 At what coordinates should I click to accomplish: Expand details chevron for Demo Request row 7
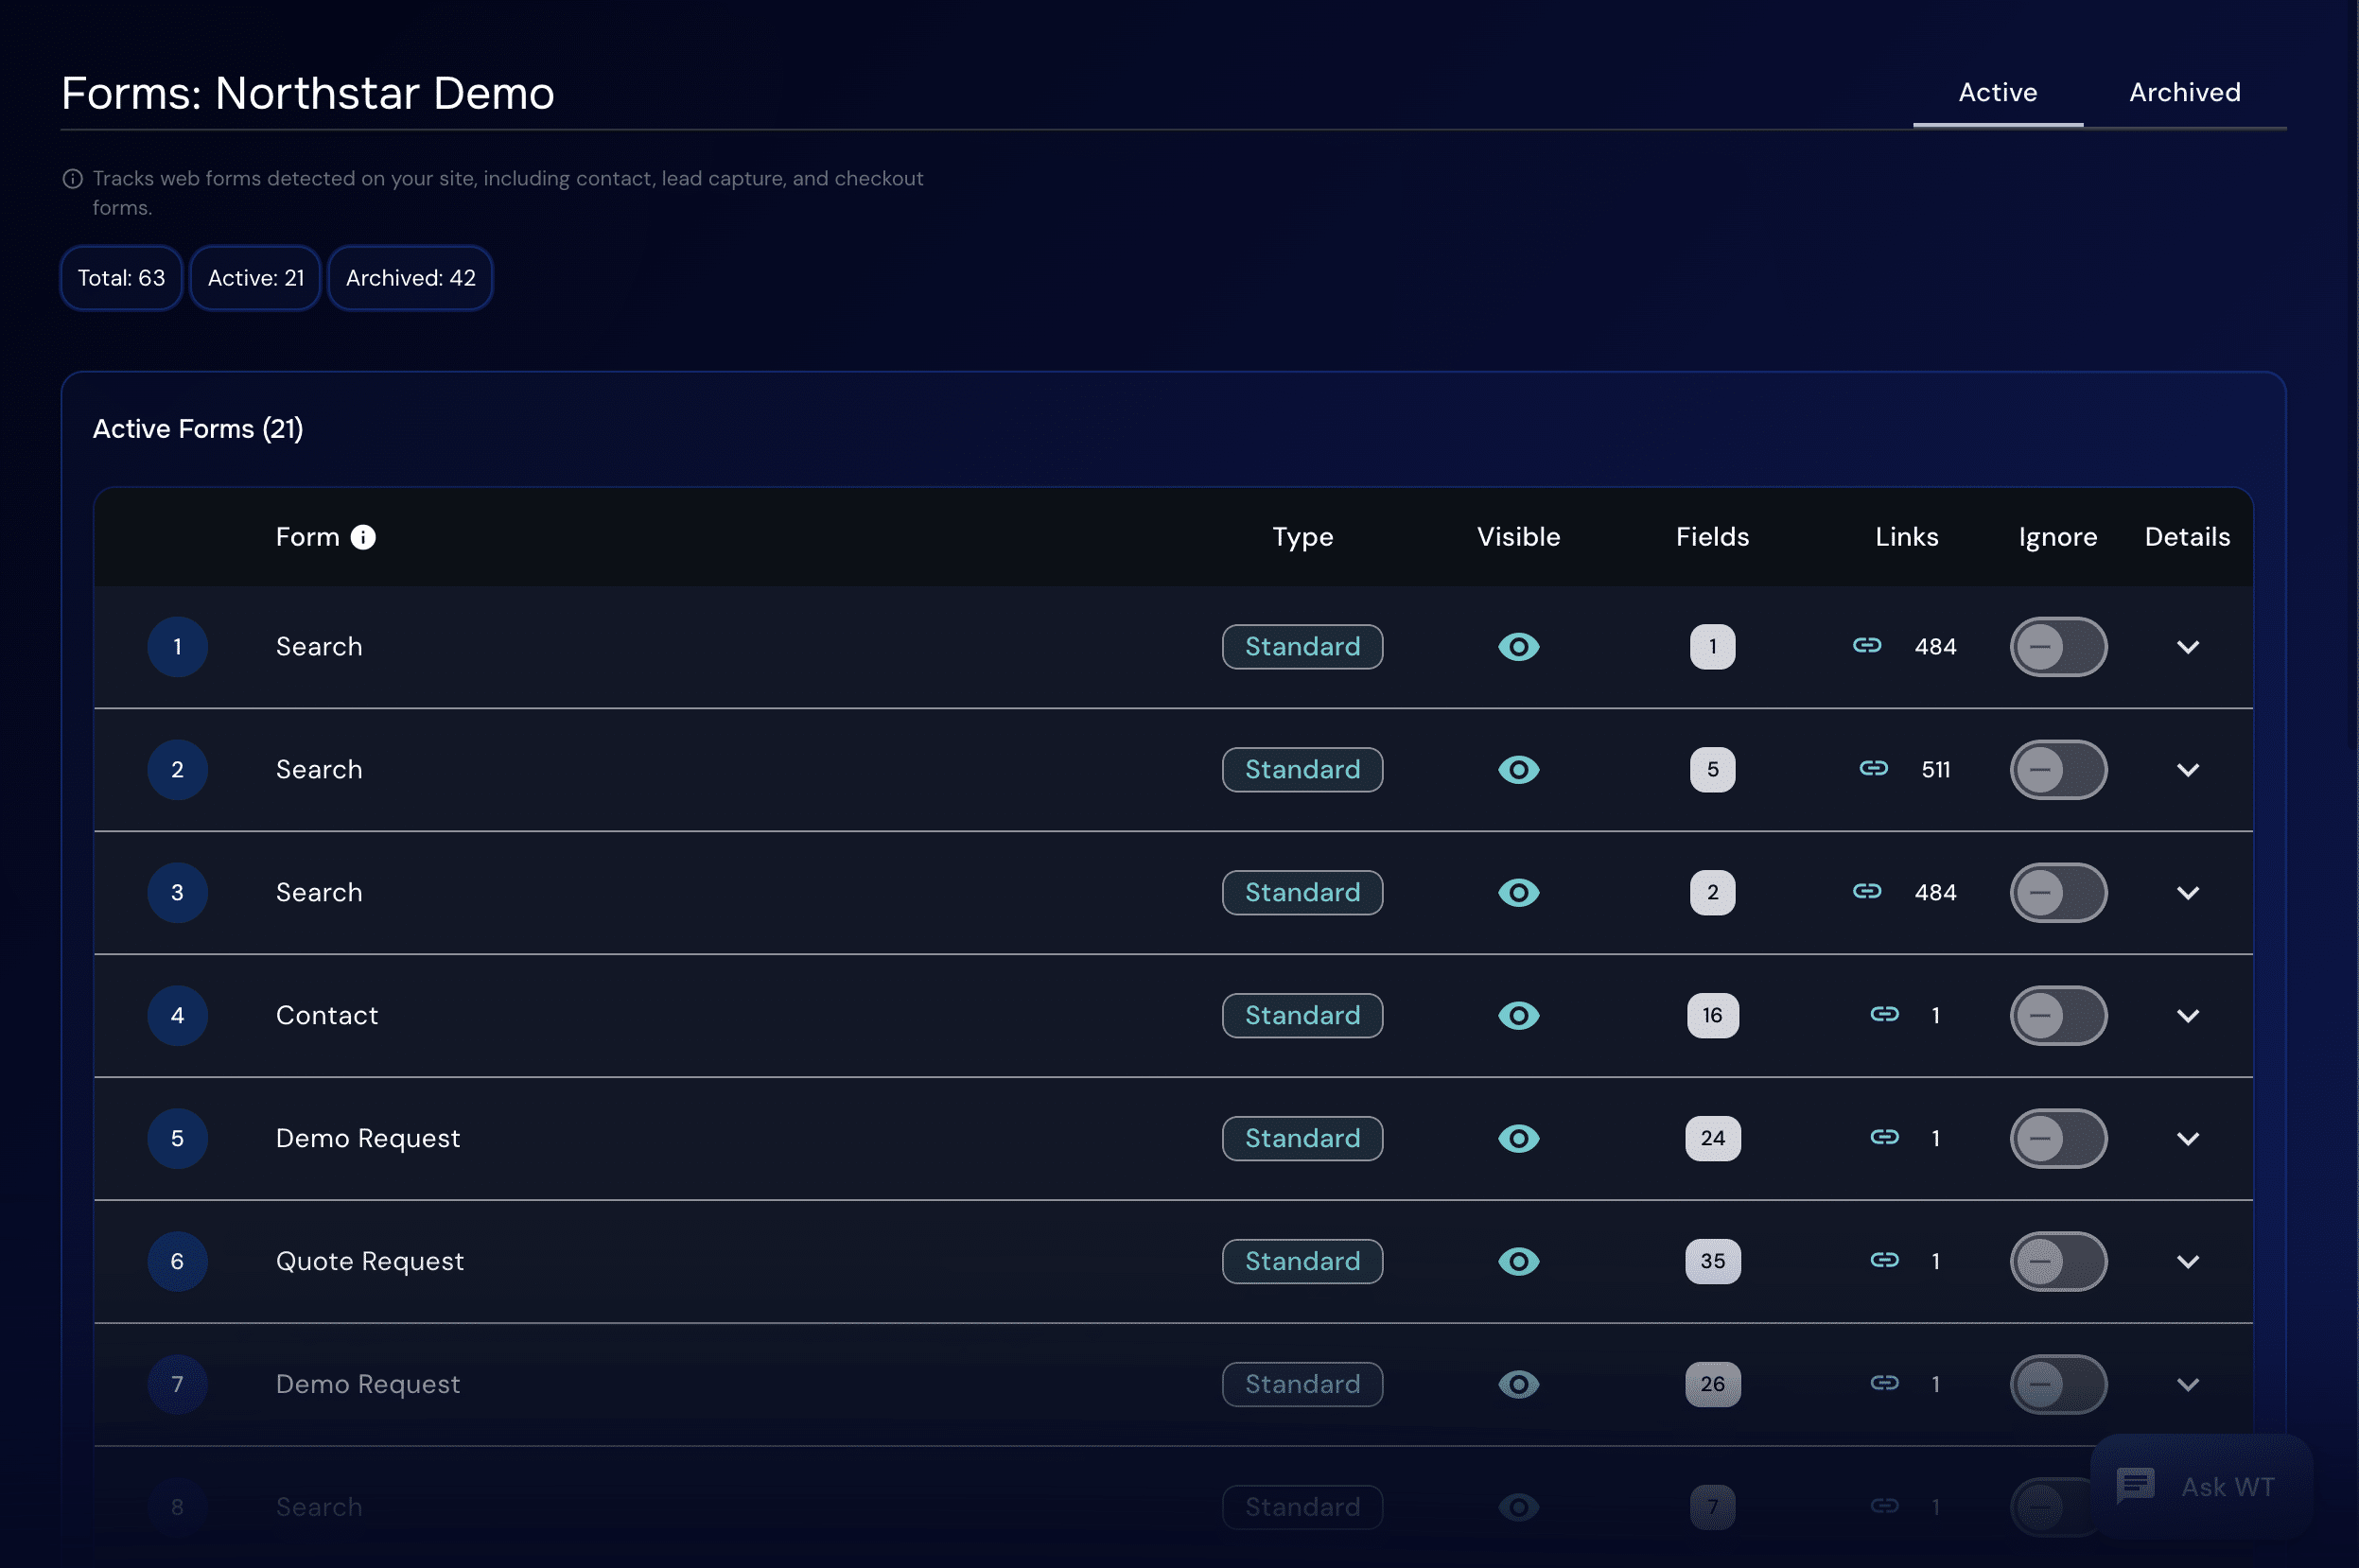[x=2188, y=1385]
